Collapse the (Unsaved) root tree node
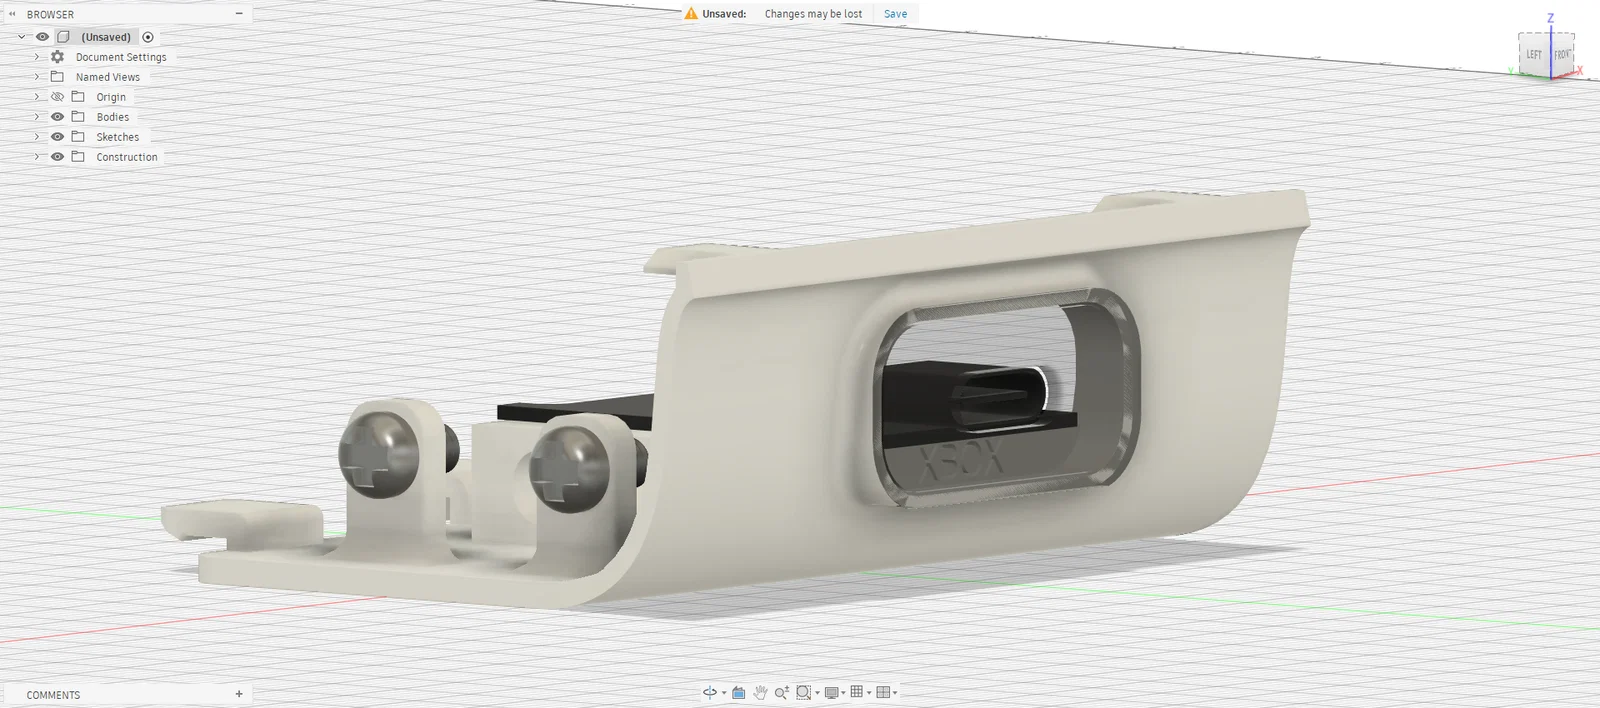Viewport: 1600px width, 708px height. pyautogui.click(x=21, y=37)
